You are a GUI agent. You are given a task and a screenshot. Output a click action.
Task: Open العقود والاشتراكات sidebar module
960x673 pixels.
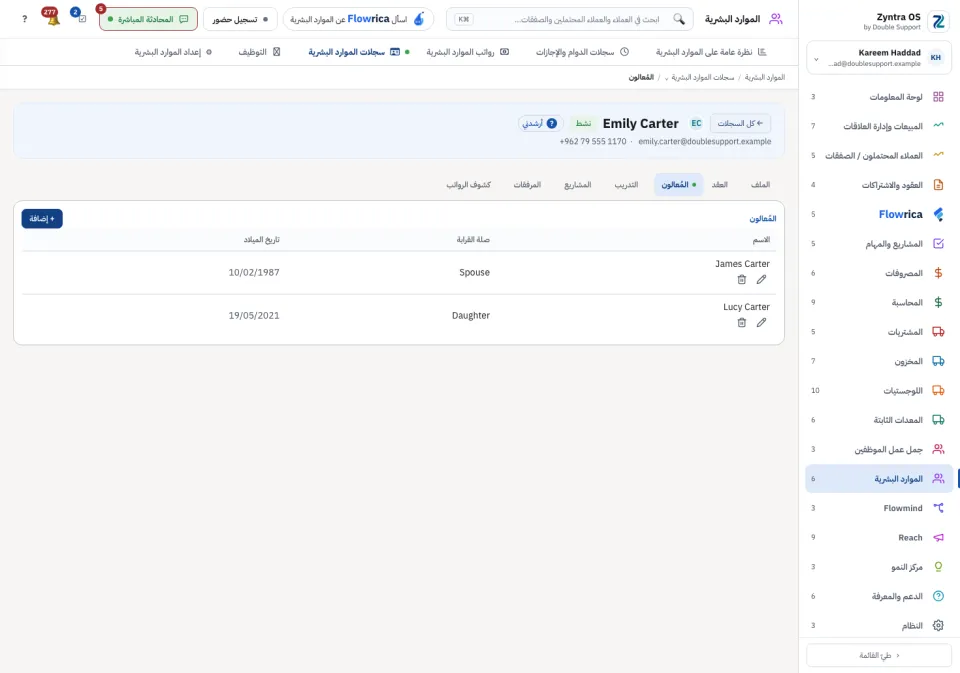click(x=879, y=185)
